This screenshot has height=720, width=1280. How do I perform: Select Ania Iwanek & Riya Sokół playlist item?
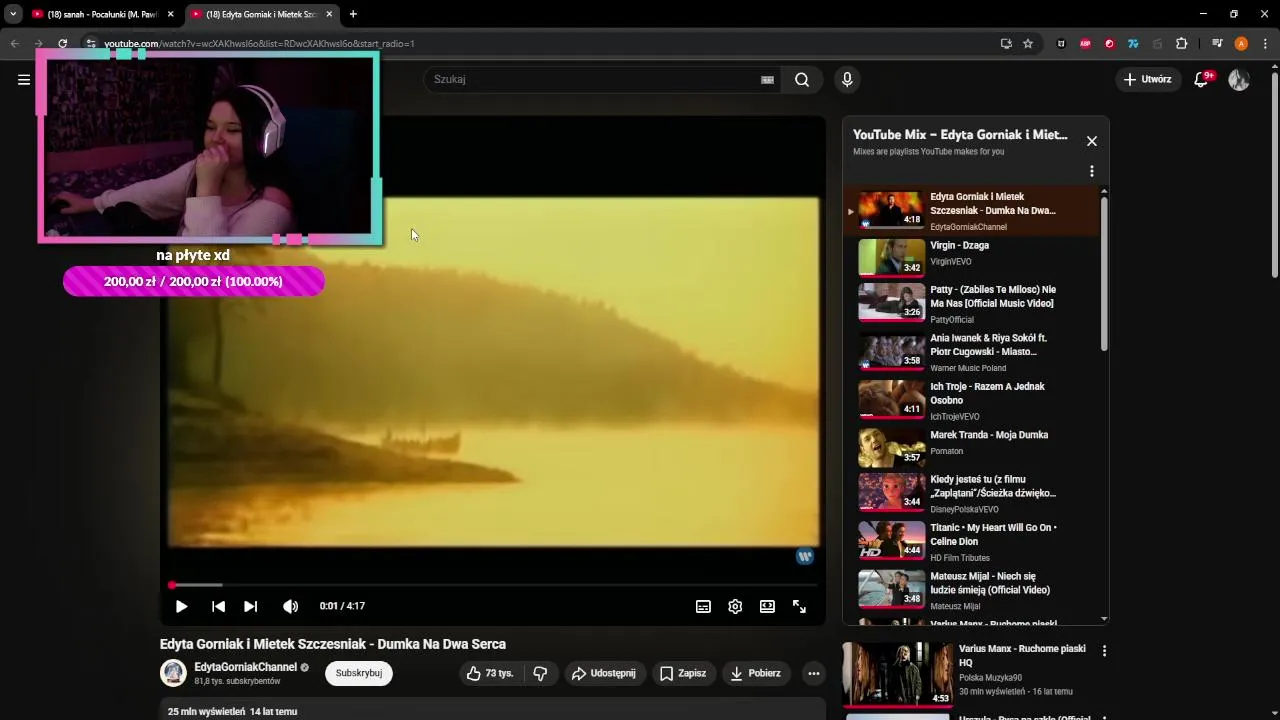971,352
